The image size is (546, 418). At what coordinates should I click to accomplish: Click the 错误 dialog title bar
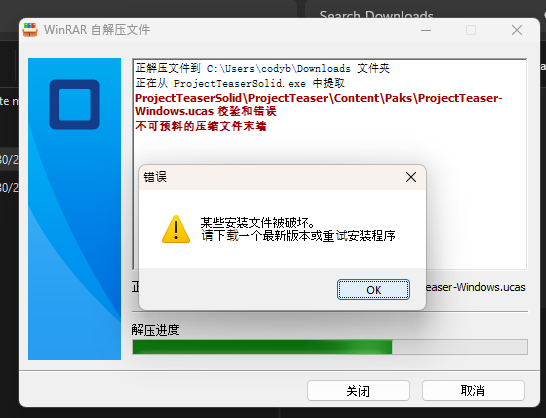(272, 177)
